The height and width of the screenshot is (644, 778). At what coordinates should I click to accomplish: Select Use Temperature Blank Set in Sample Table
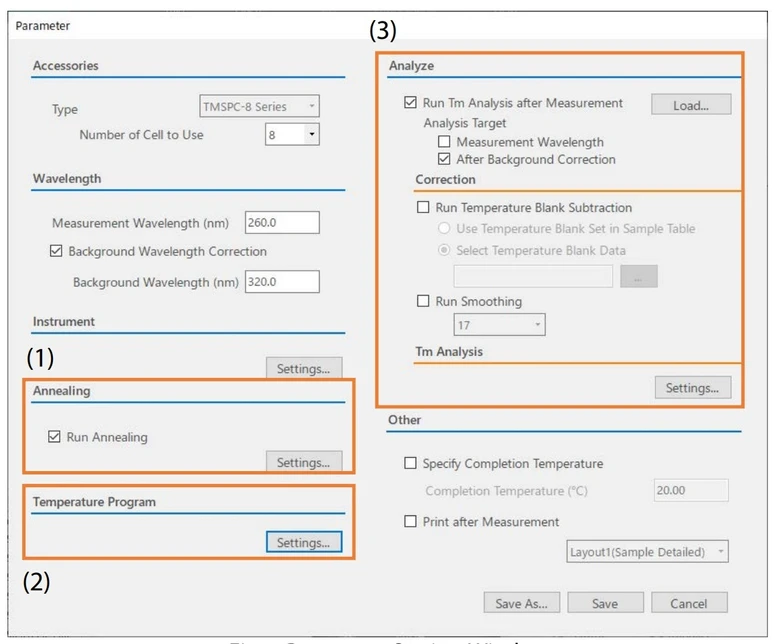pos(445,229)
